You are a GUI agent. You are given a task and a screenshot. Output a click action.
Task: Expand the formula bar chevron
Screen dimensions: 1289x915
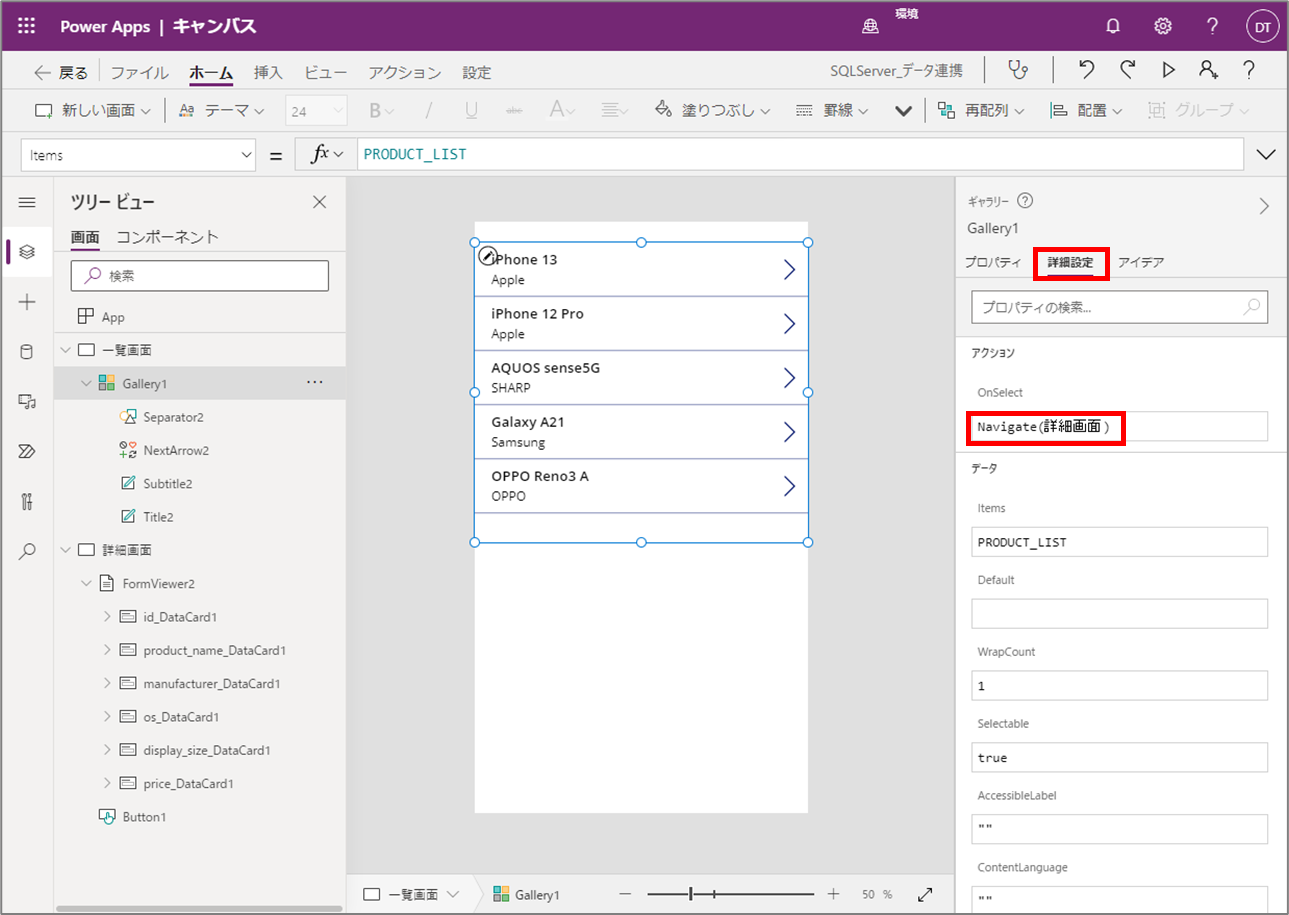[1266, 154]
